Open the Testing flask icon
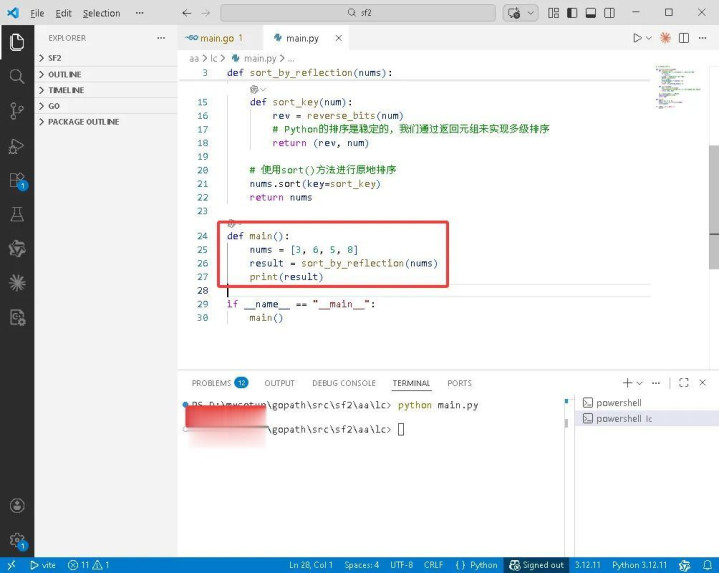 click(x=16, y=214)
